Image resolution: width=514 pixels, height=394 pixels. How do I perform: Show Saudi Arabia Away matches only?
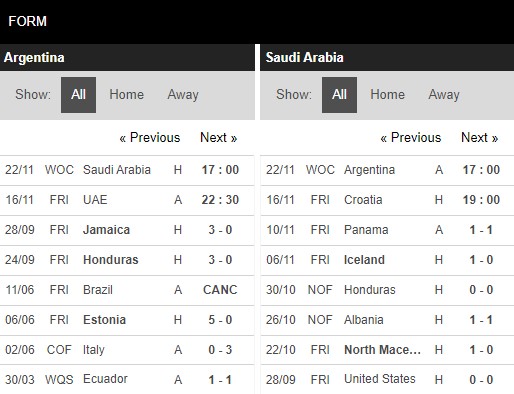(444, 95)
